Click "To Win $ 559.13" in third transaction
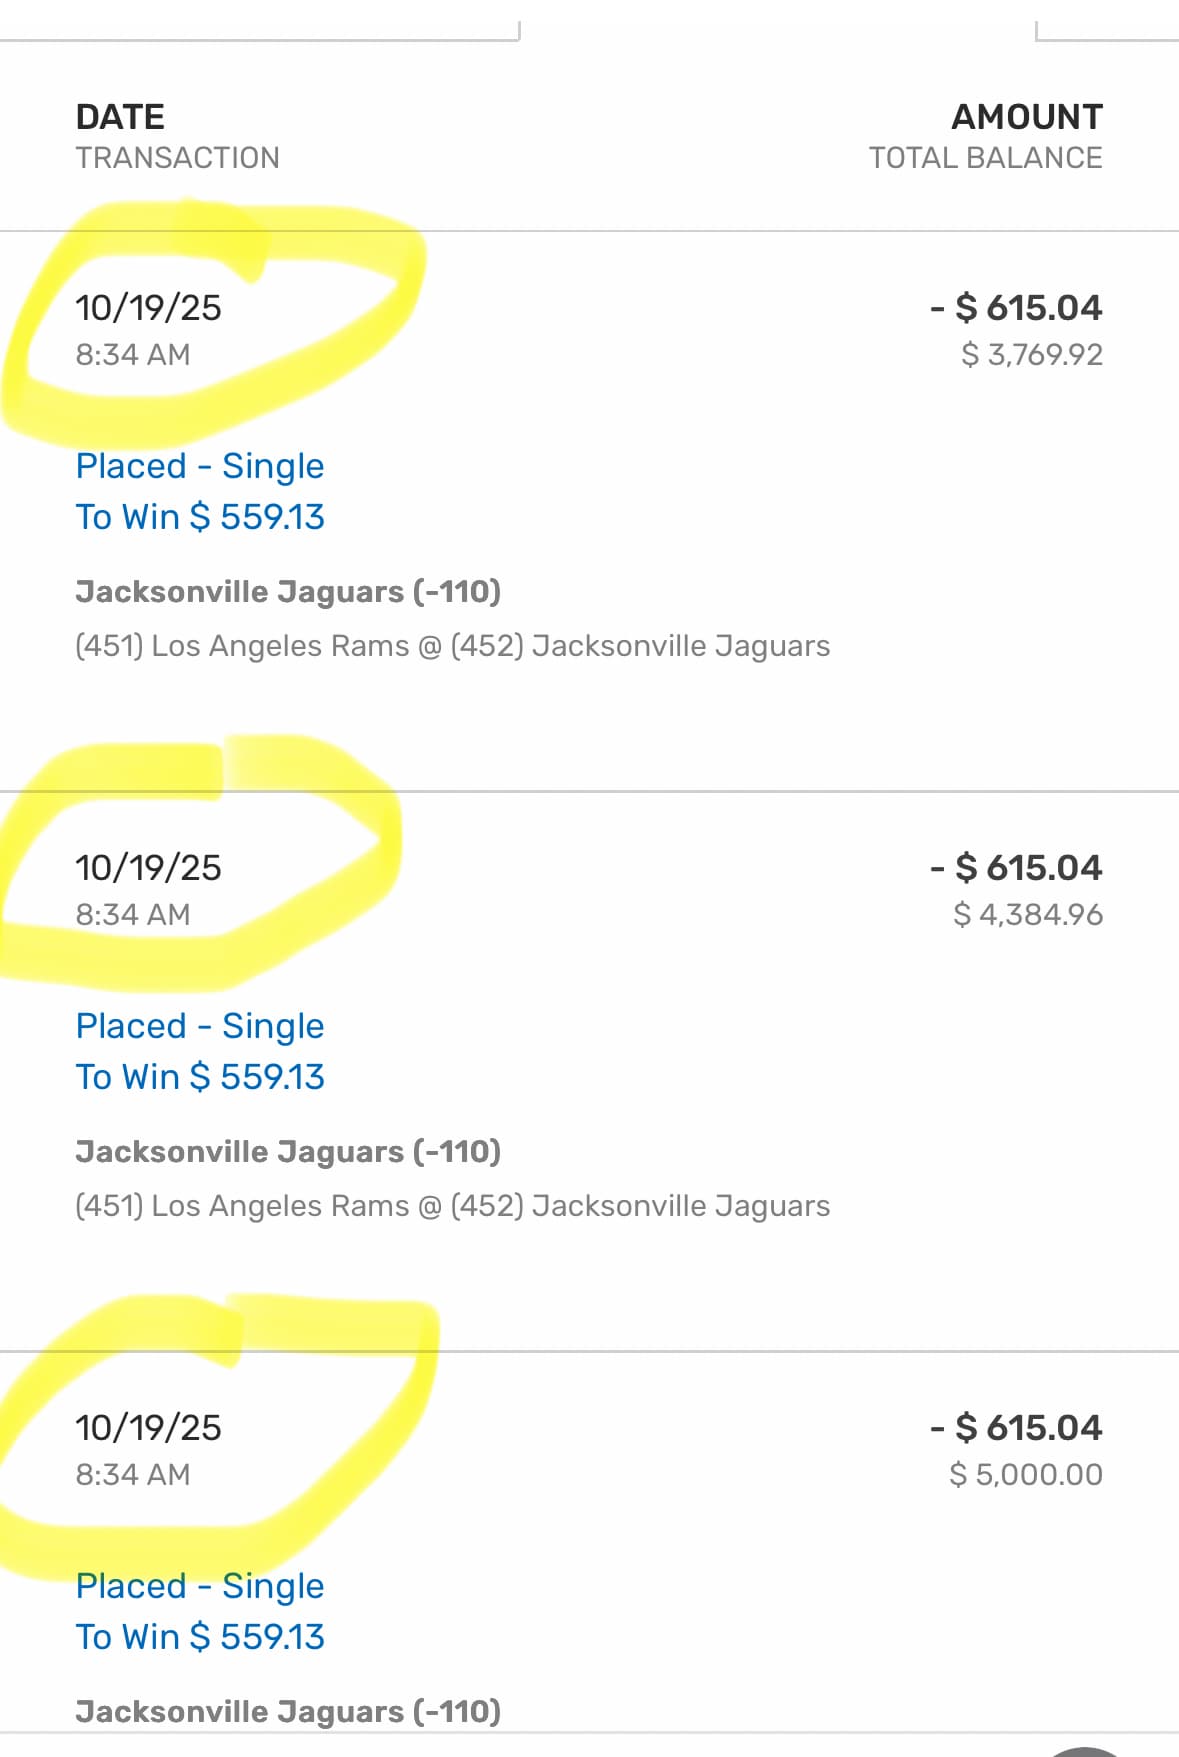Screen dimensions: 1179x1757 tap(200, 1637)
